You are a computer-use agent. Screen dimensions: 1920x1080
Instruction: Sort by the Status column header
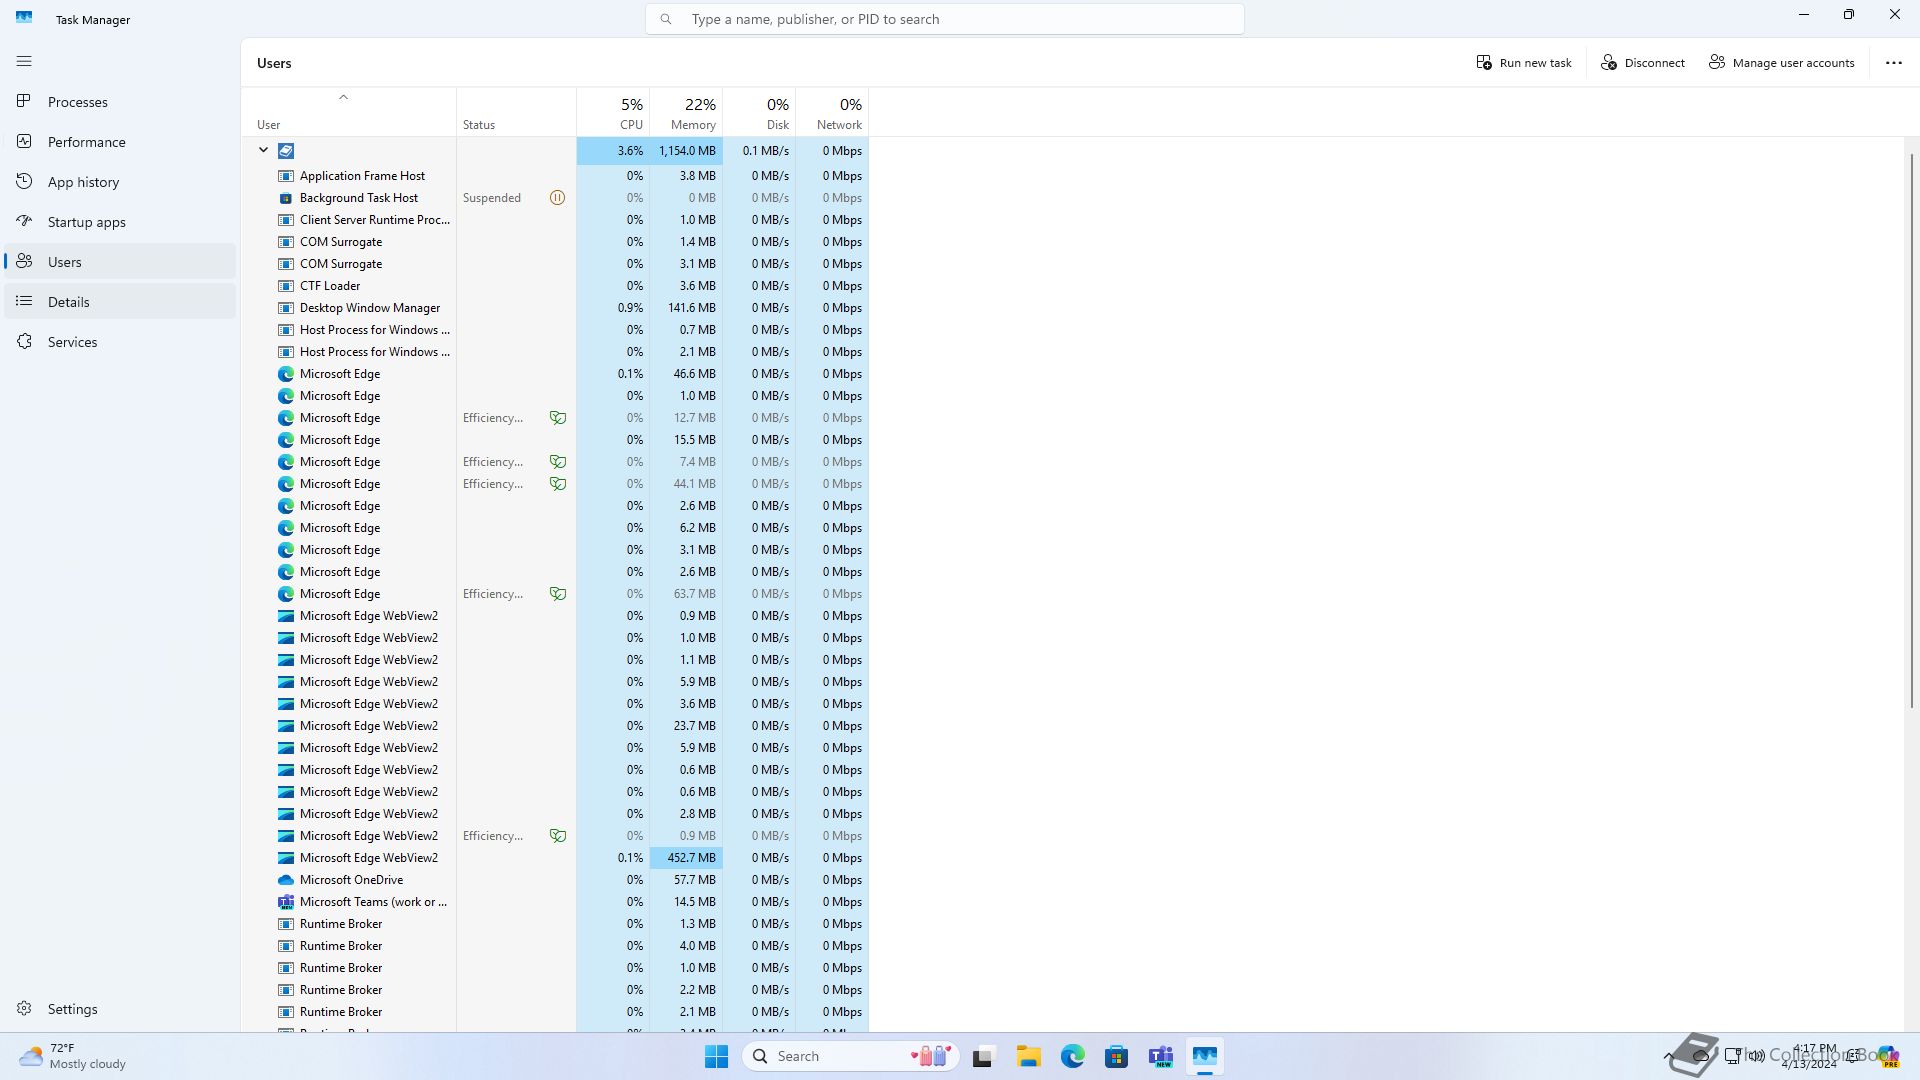tap(516, 112)
